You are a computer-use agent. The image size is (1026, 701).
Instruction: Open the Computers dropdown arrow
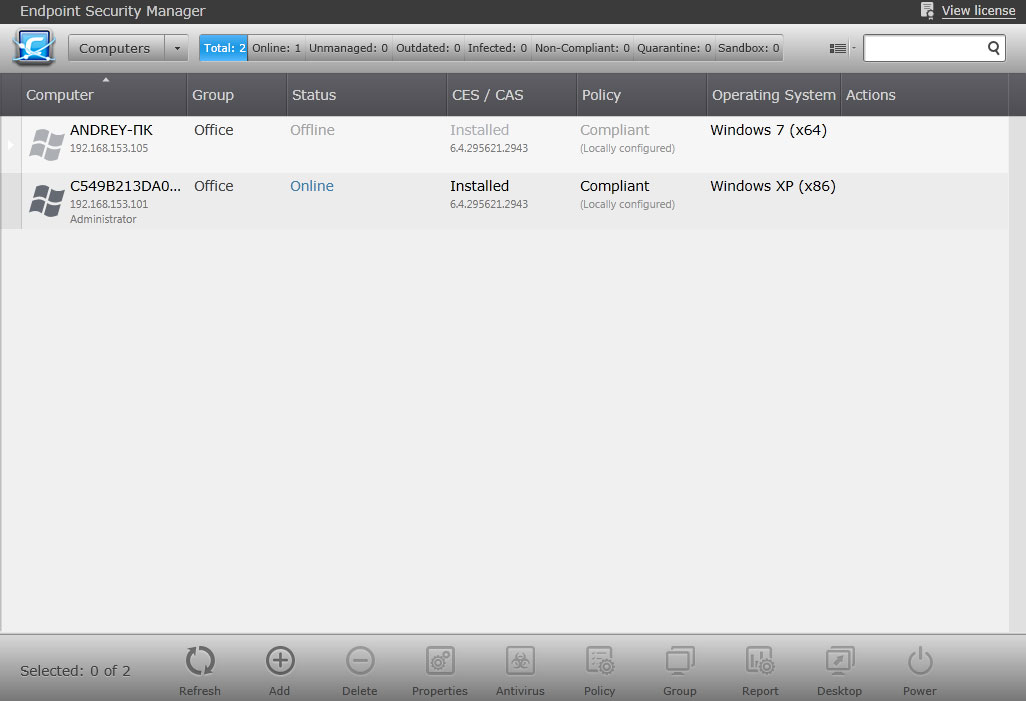coord(177,48)
